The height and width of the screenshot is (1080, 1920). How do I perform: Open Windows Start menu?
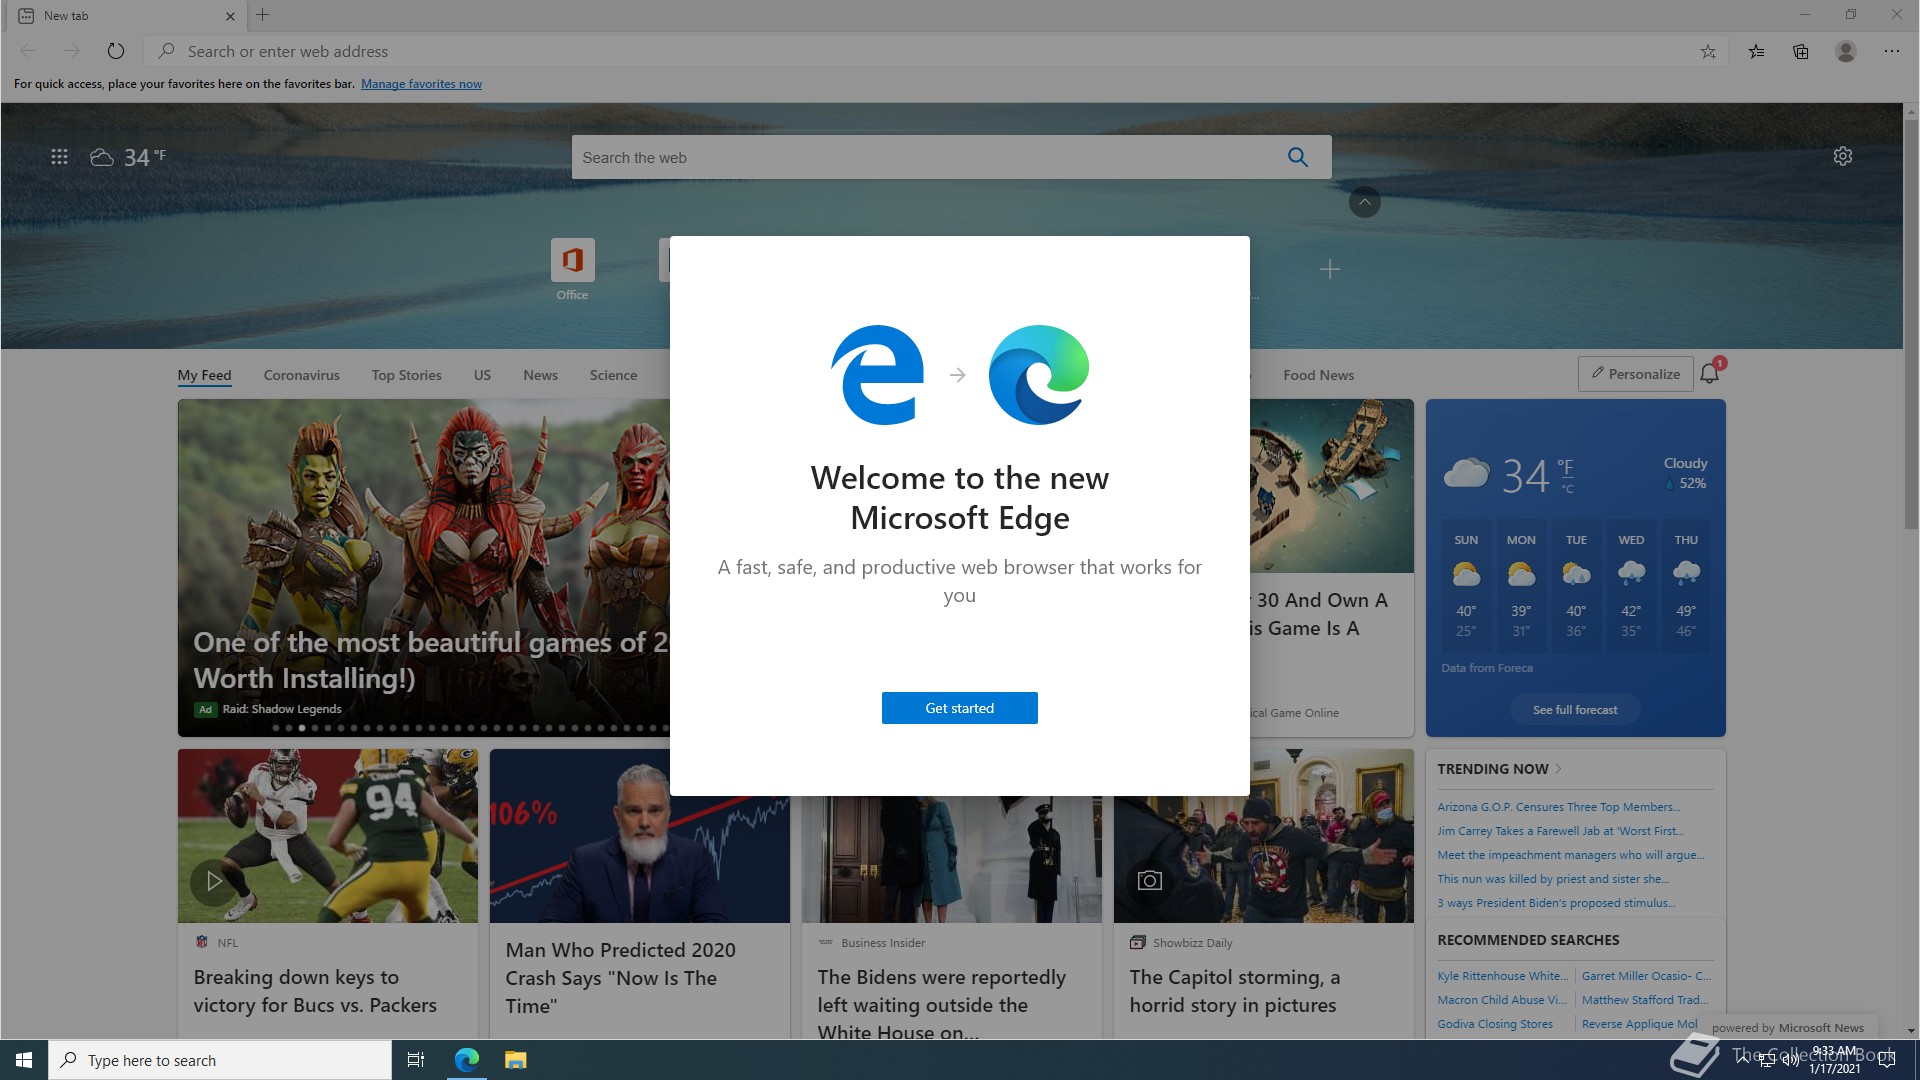tap(24, 1060)
